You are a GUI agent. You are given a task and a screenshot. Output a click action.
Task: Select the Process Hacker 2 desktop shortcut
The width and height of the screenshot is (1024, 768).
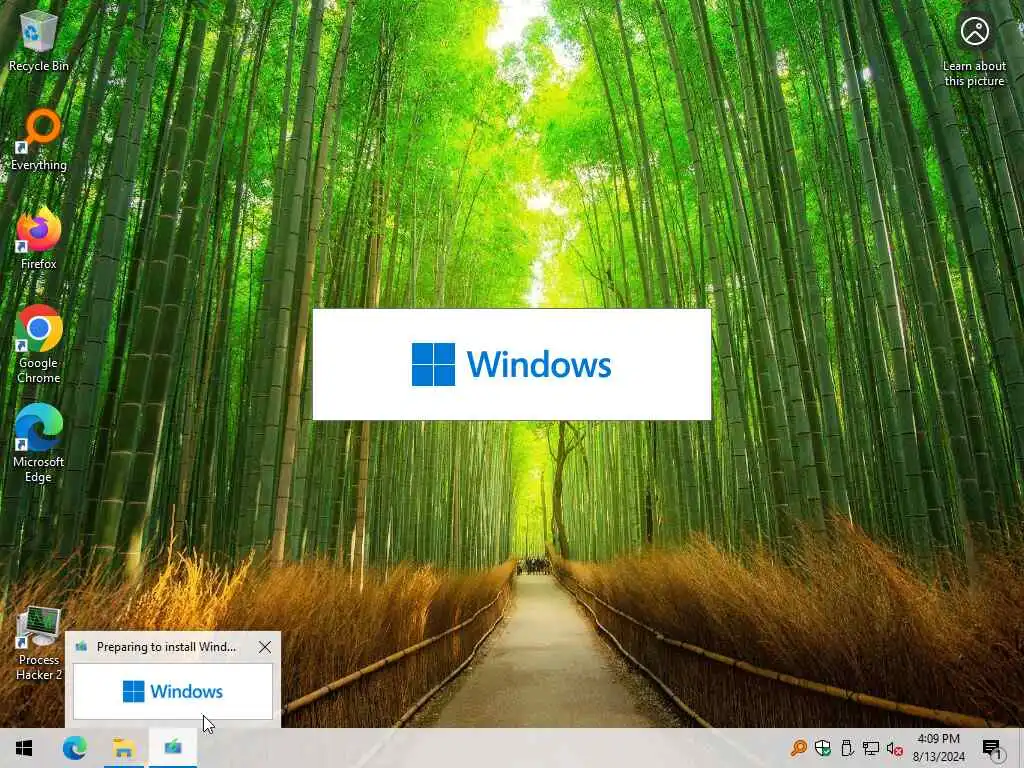point(39,644)
